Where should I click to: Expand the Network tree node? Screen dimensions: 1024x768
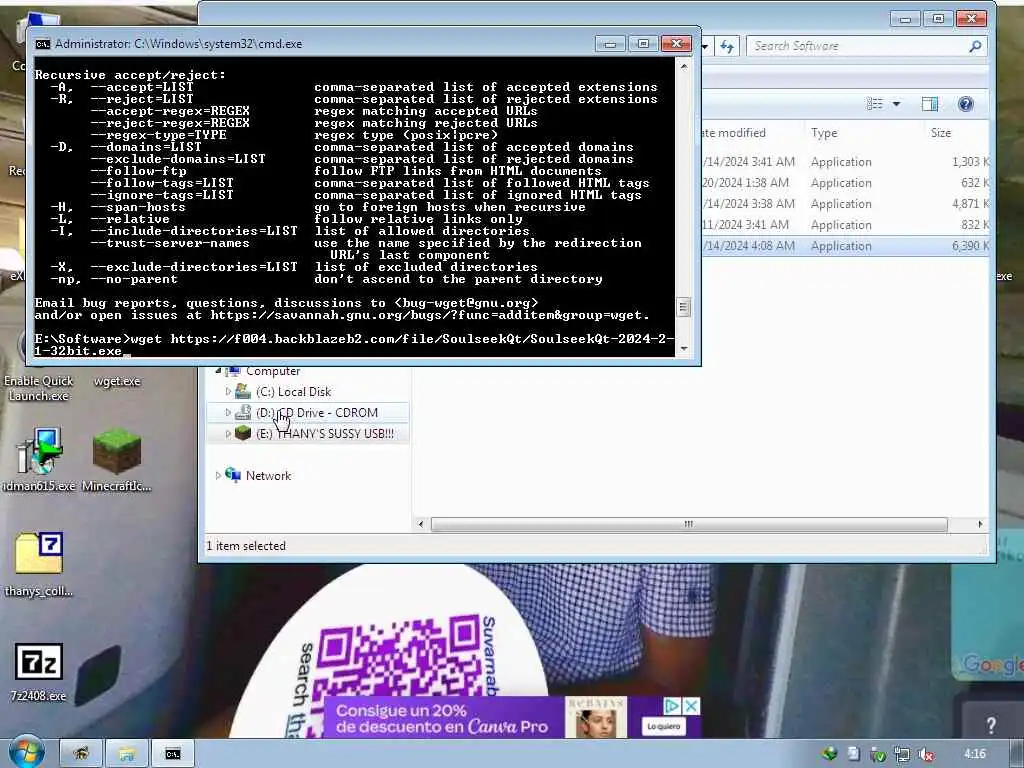coord(217,475)
